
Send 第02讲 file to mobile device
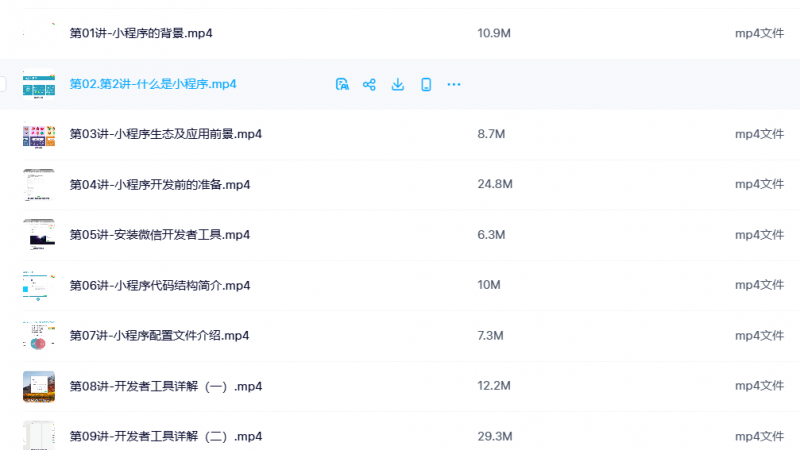click(x=426, y=85)
